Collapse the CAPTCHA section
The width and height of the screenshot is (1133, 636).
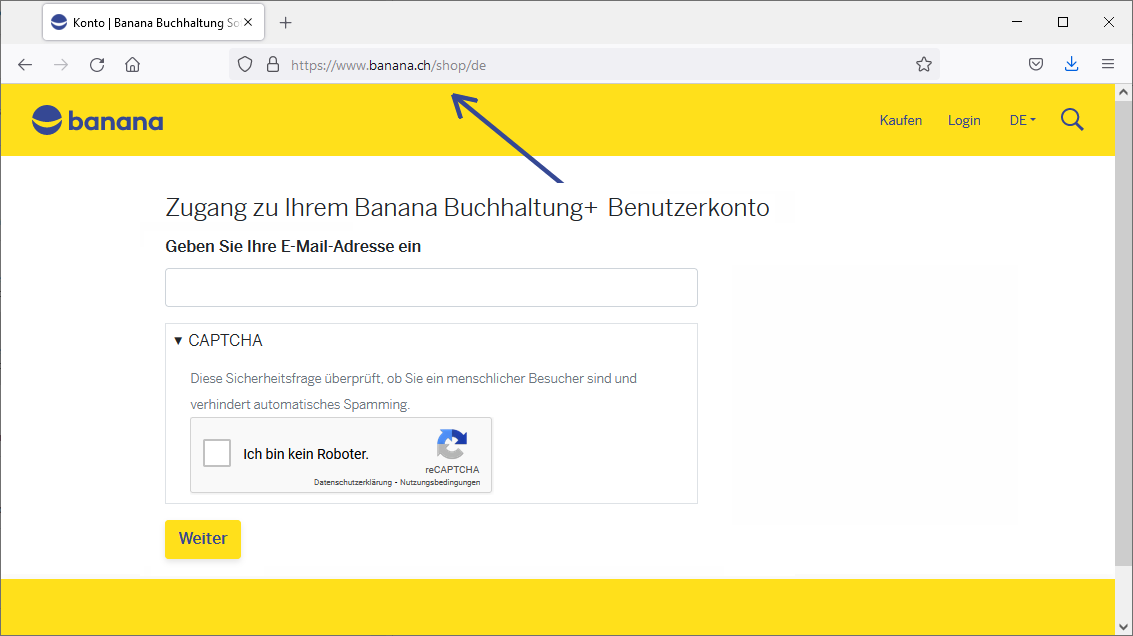tap(217, 341)
